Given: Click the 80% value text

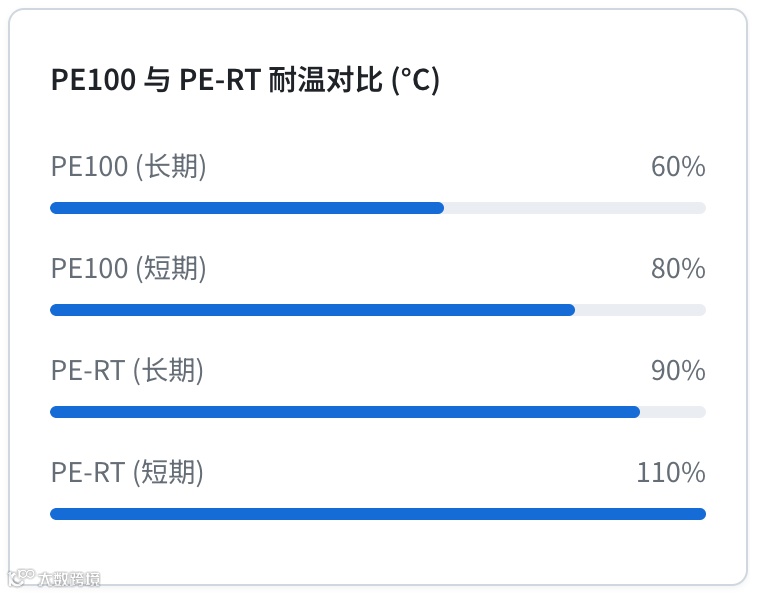Looking at the screenshot, I should pos(678,269).
